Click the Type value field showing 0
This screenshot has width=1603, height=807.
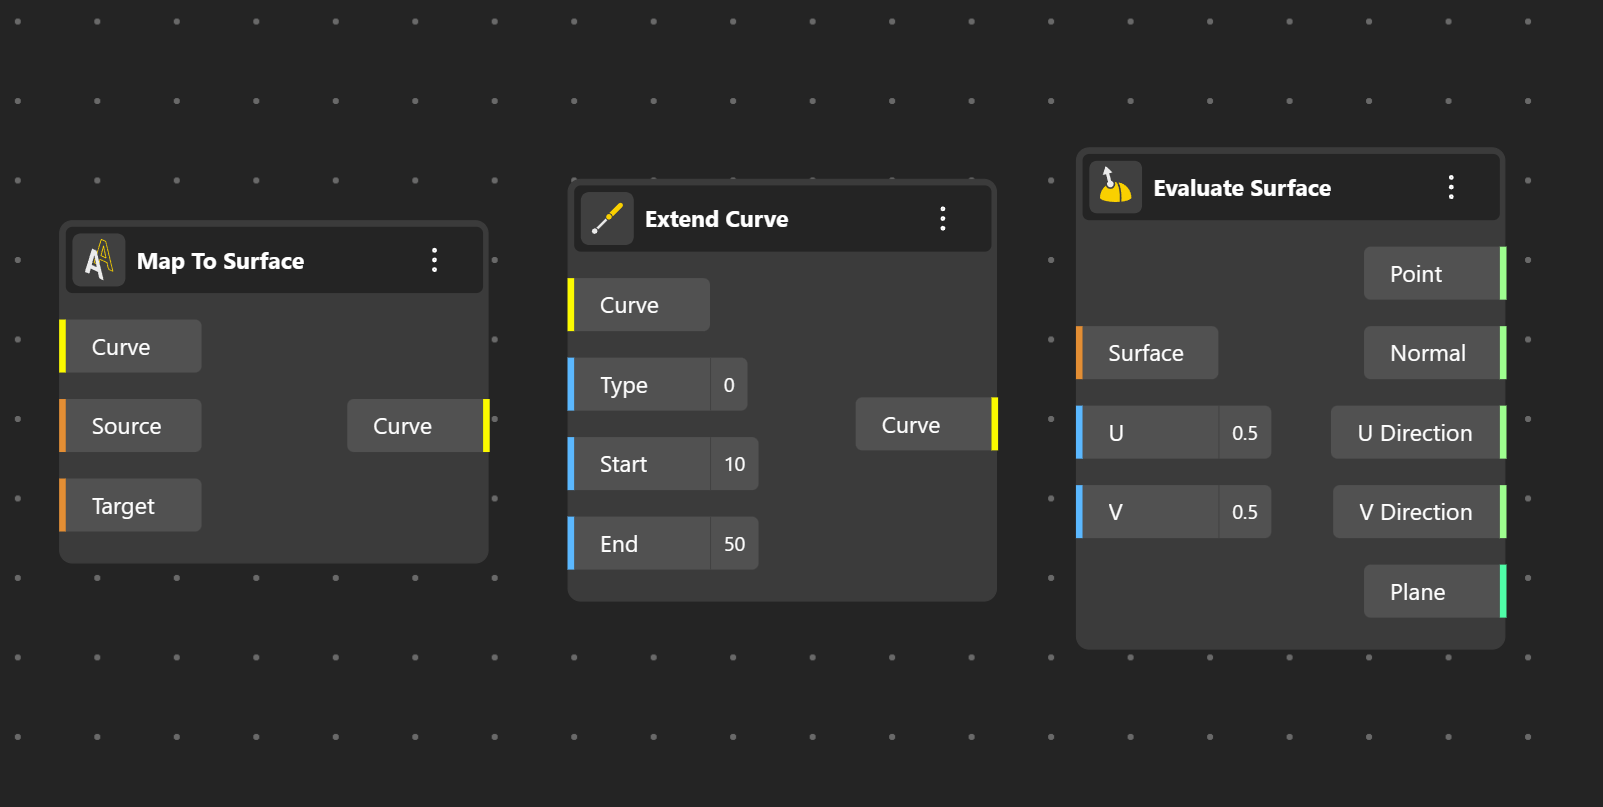click(729, 385)
